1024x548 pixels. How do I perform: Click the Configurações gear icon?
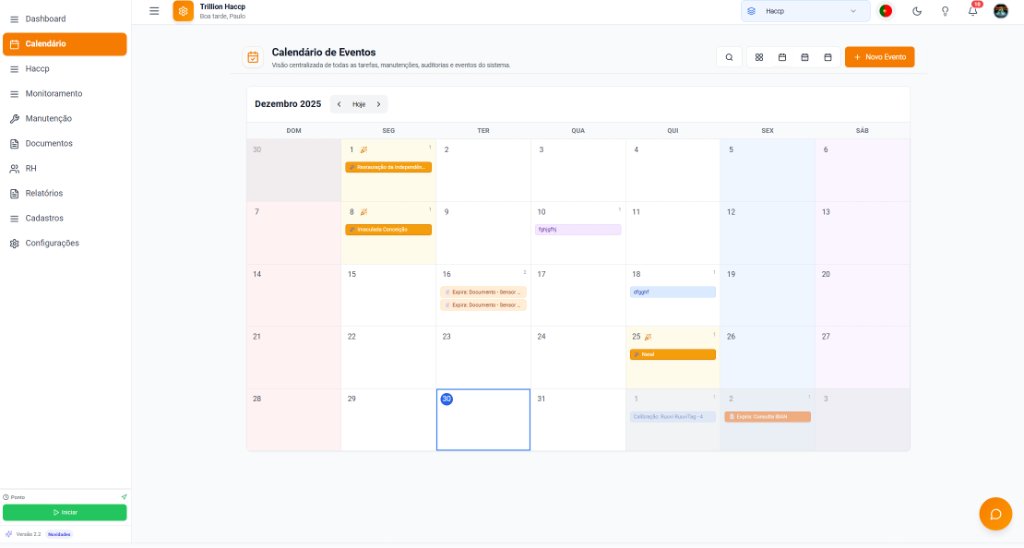(14, 243)
